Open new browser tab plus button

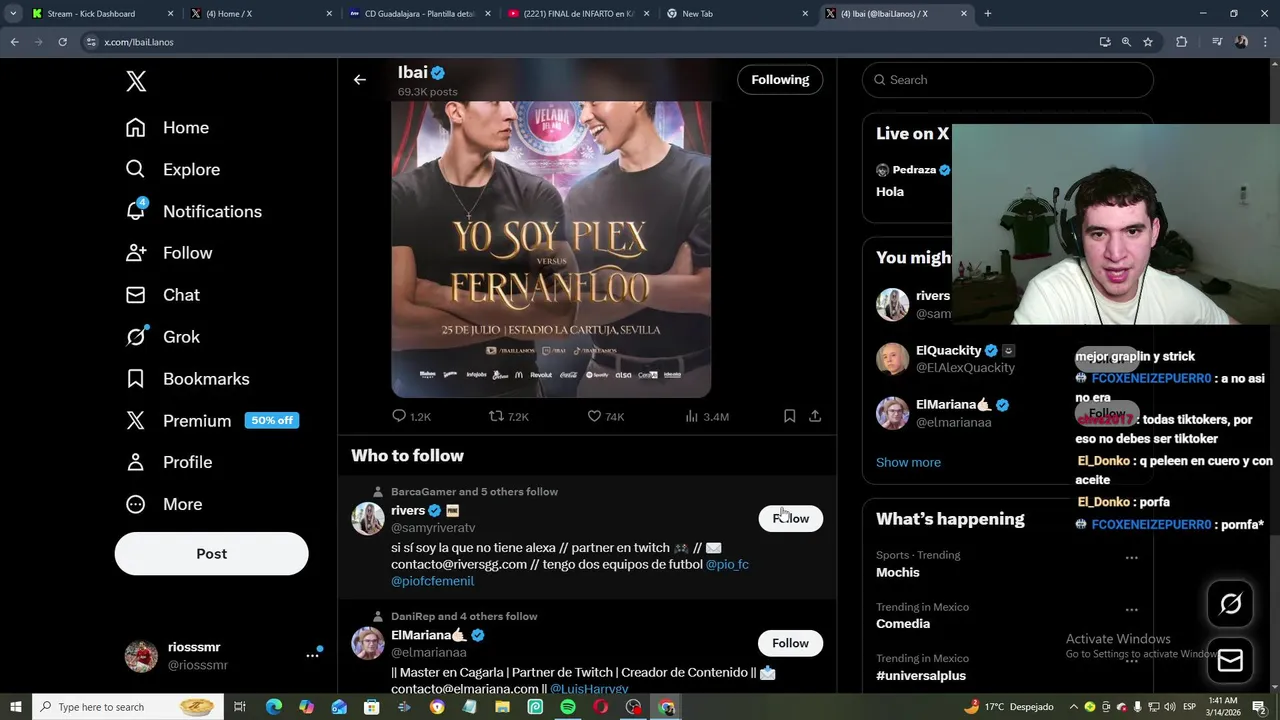[x=988, y=14]
